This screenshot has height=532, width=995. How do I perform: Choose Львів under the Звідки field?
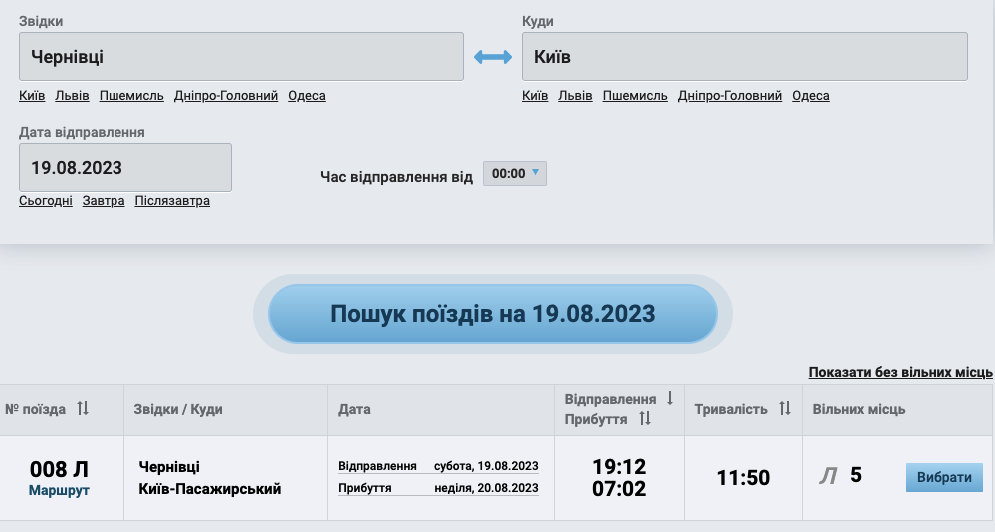72,96
